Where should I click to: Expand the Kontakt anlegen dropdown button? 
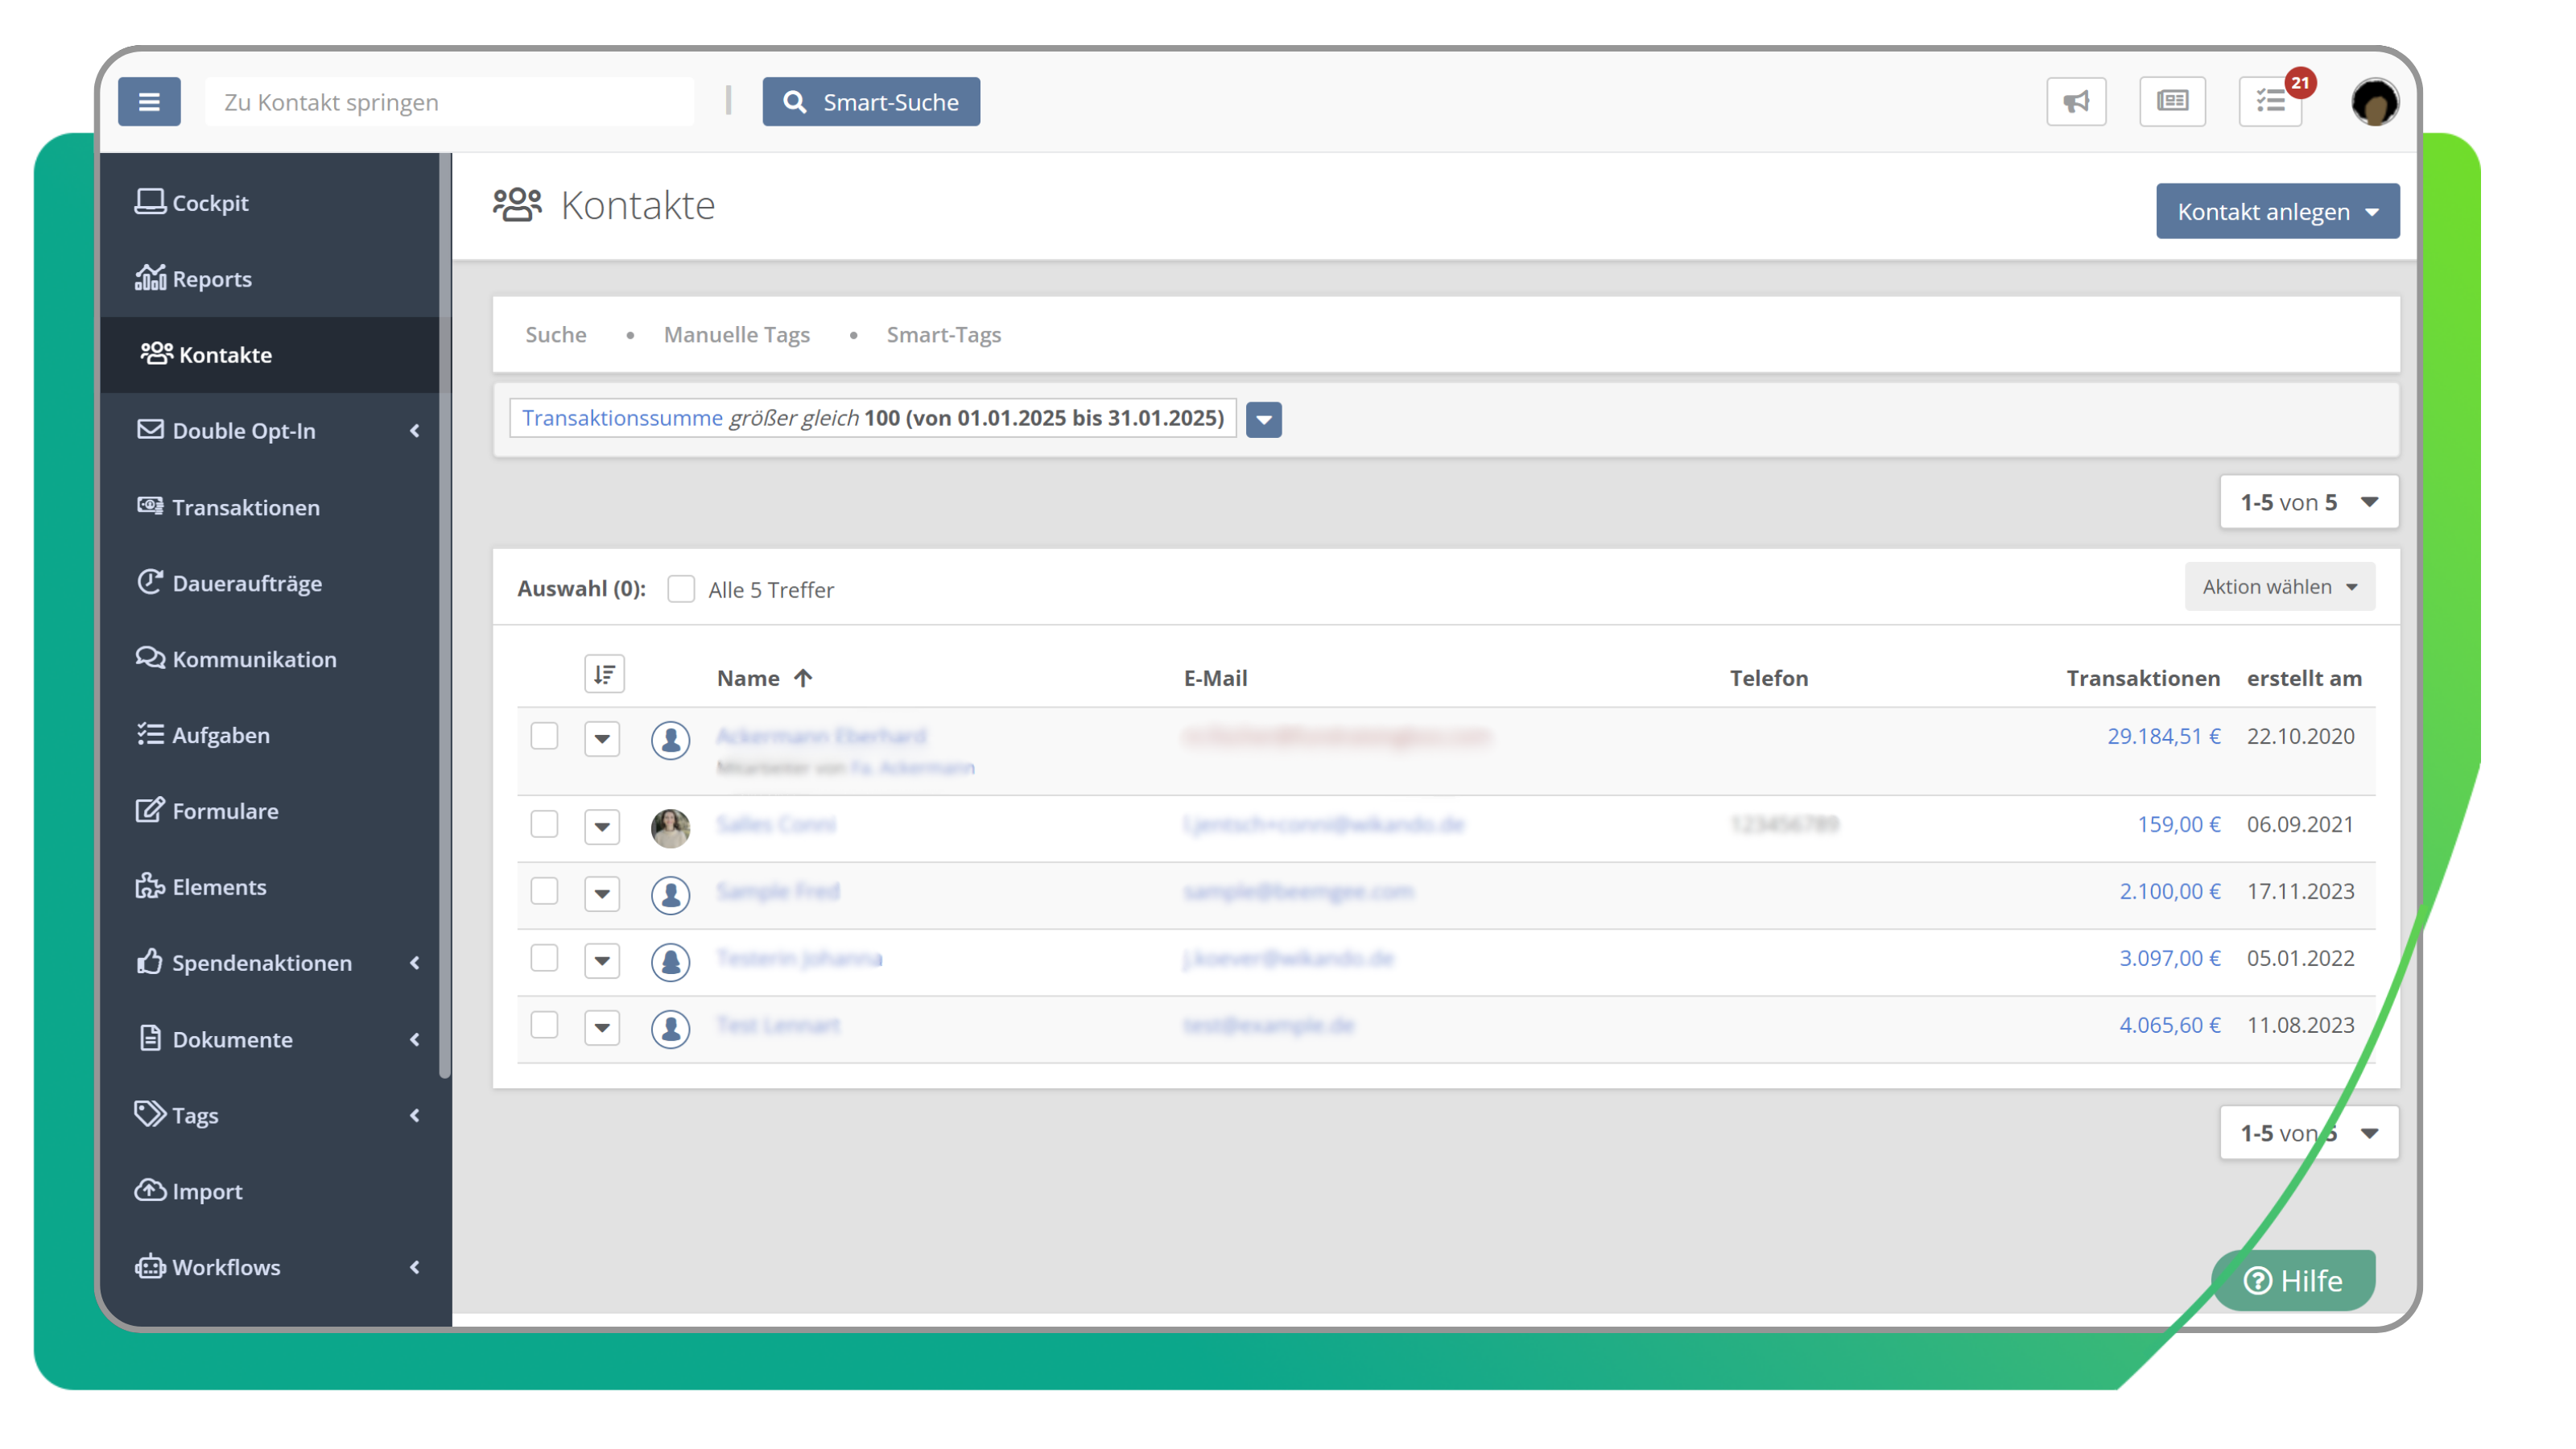tap(2277, 211)
